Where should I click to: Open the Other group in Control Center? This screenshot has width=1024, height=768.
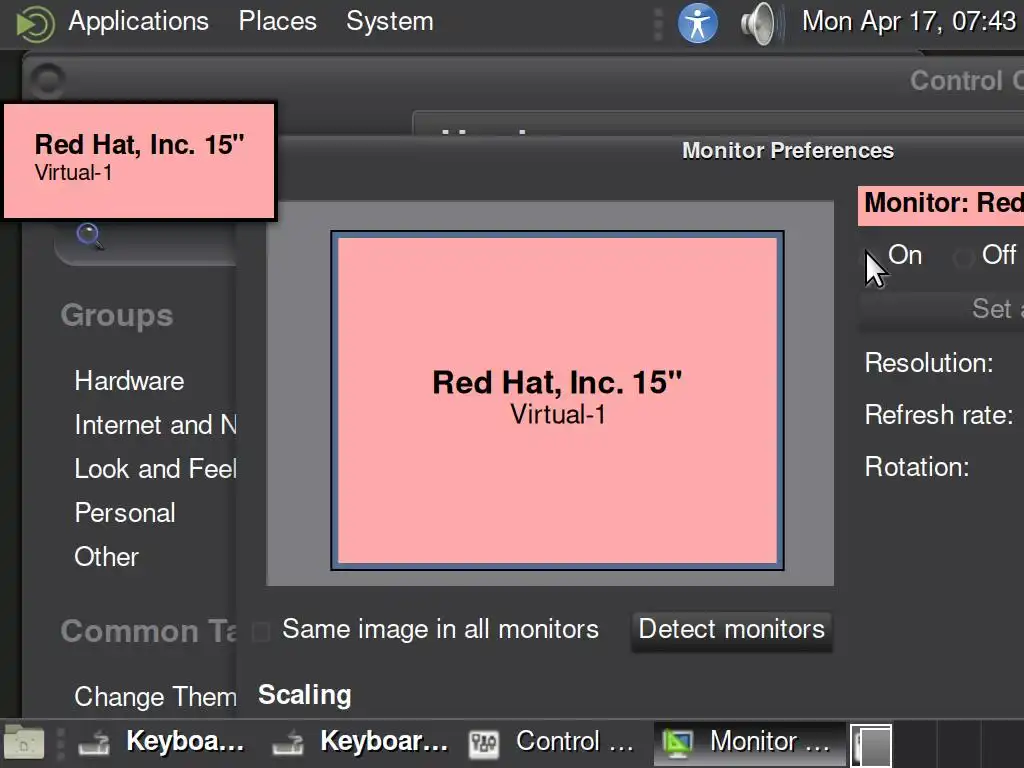[106, 556]
